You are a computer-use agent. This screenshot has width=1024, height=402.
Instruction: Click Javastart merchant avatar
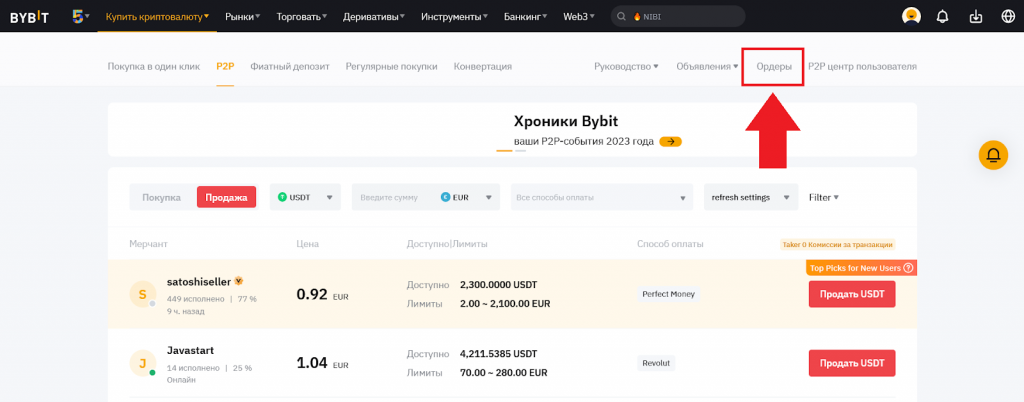[x=142, y=363]
